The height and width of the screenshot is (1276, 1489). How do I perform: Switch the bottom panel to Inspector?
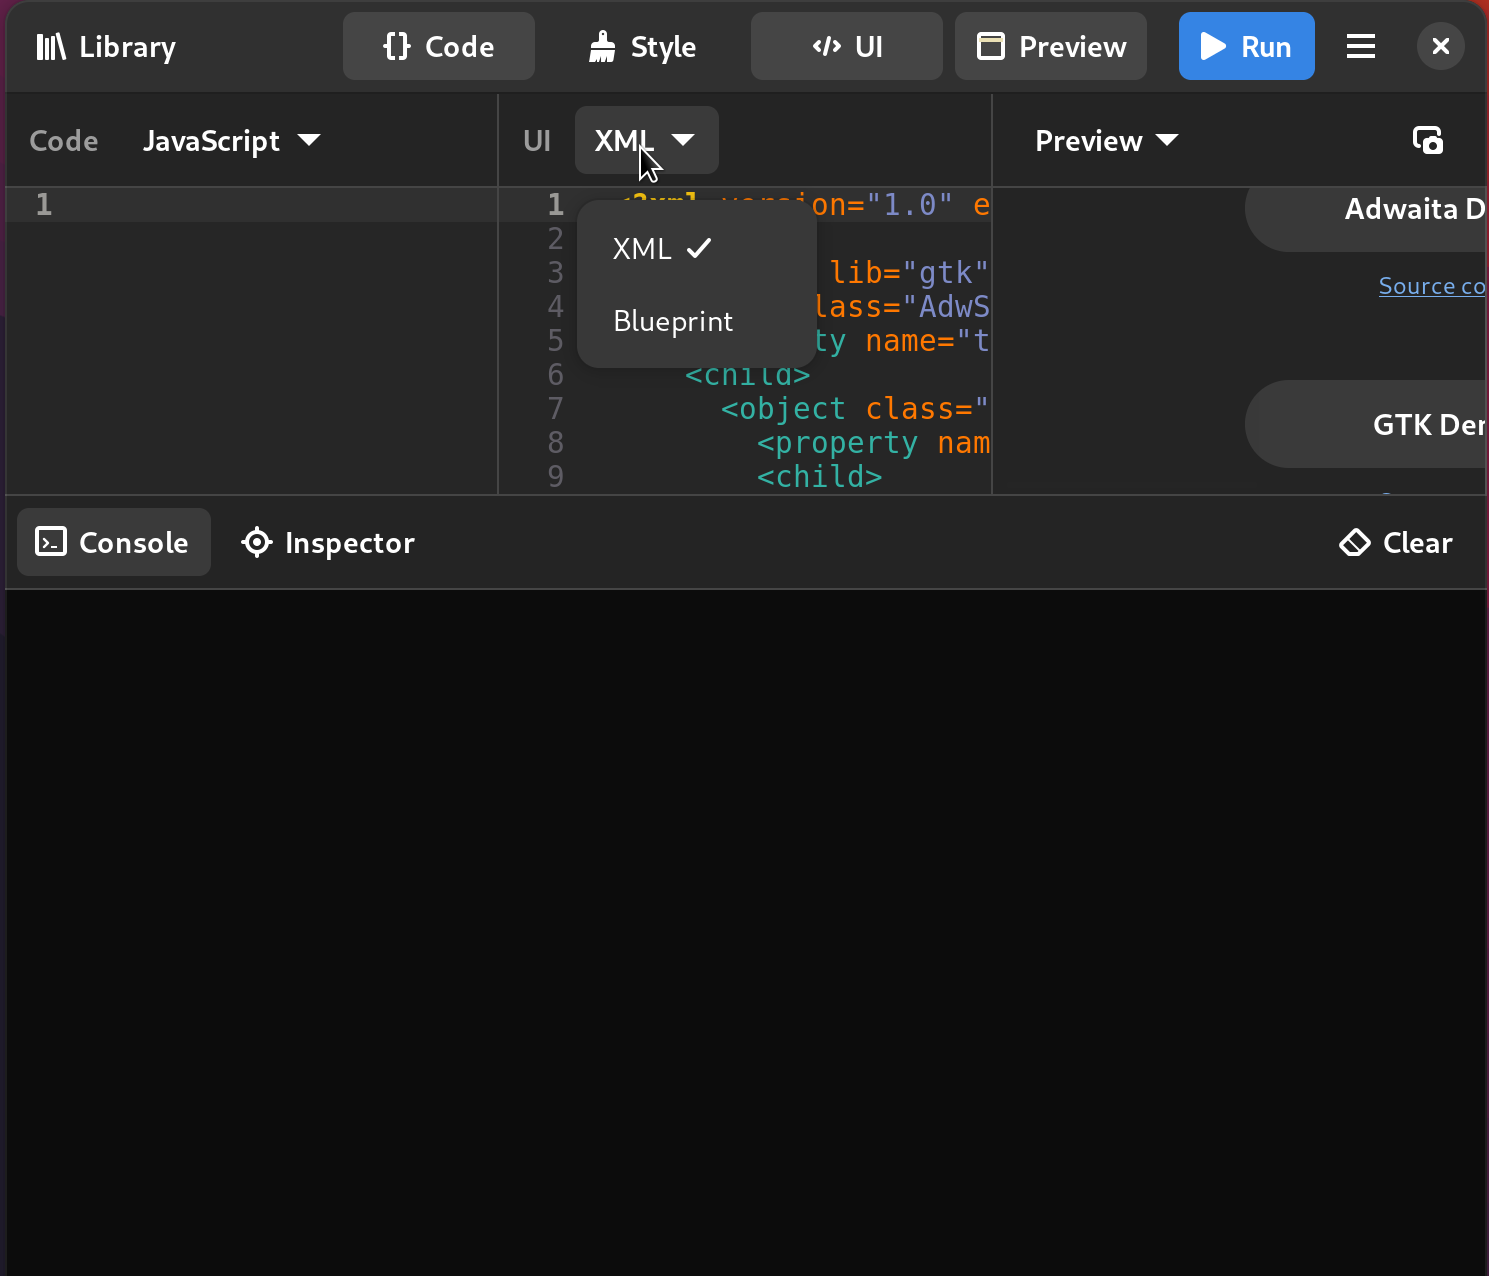coord(328,542)
